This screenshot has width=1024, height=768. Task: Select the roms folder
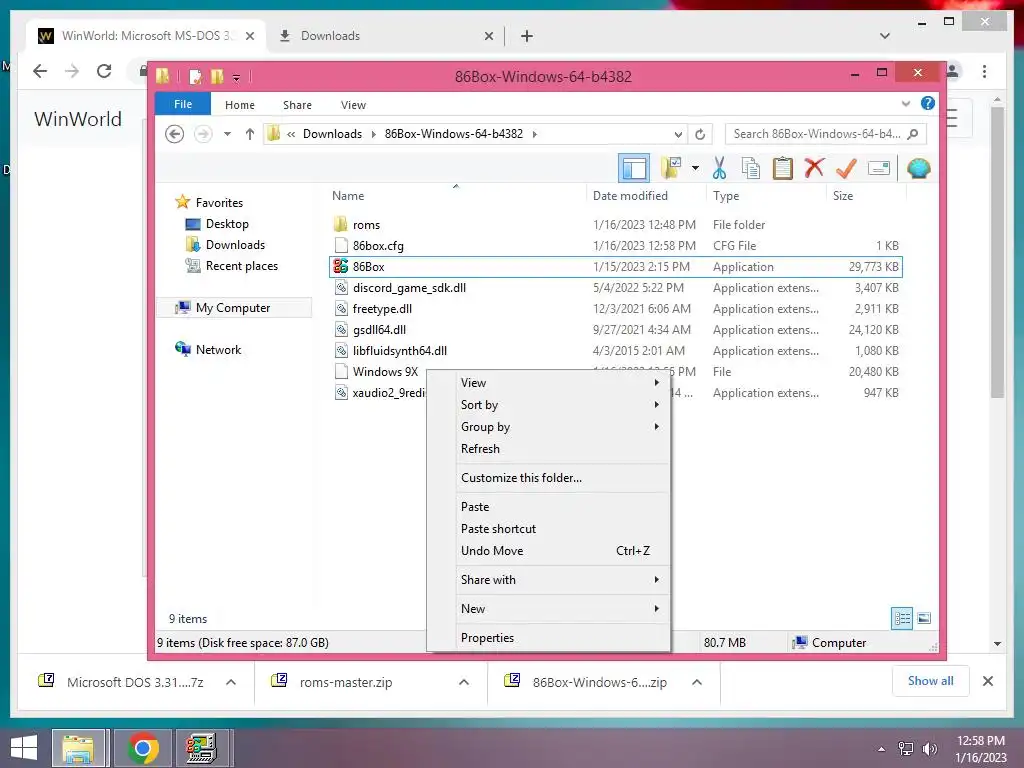click(366, 225)
